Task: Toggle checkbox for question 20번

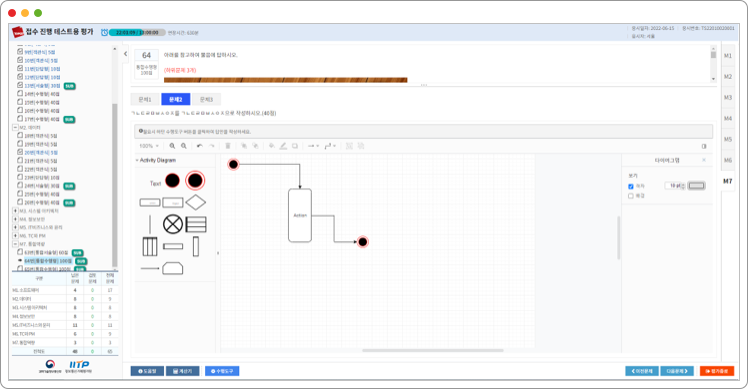Action: pos(20,152)
